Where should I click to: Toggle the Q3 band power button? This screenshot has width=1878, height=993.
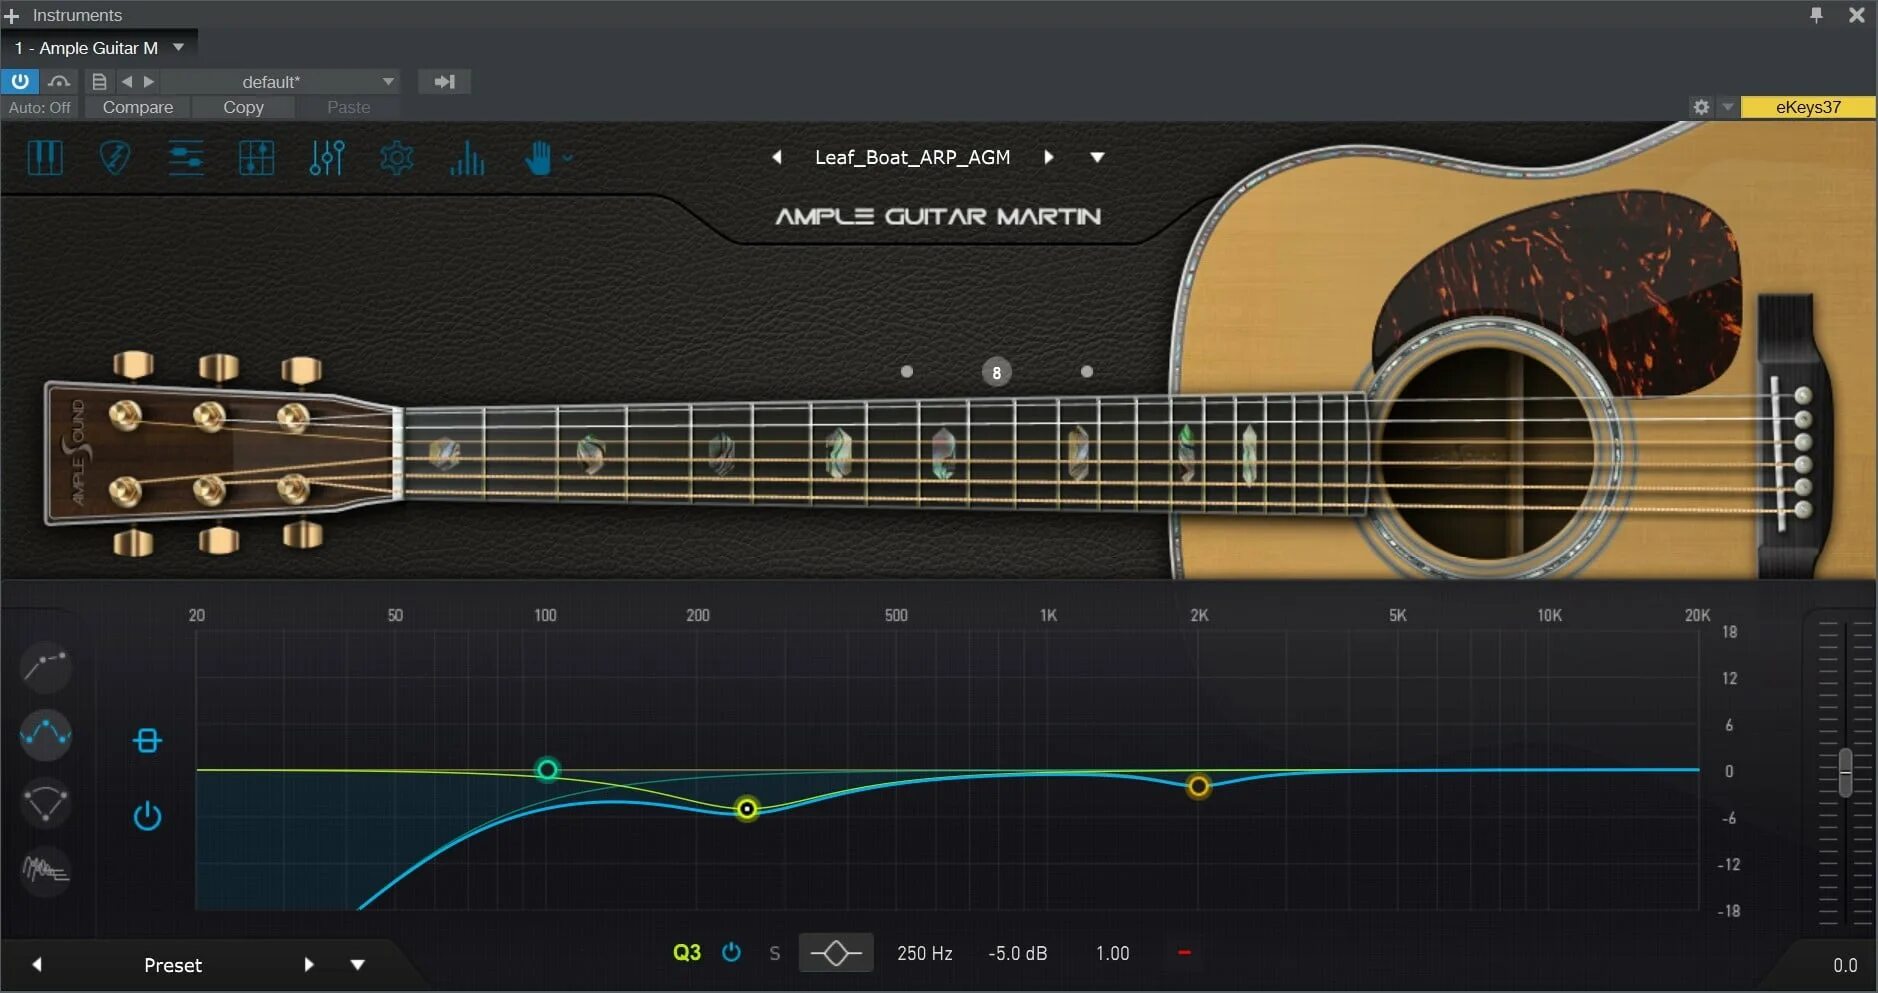pos(731,952)
